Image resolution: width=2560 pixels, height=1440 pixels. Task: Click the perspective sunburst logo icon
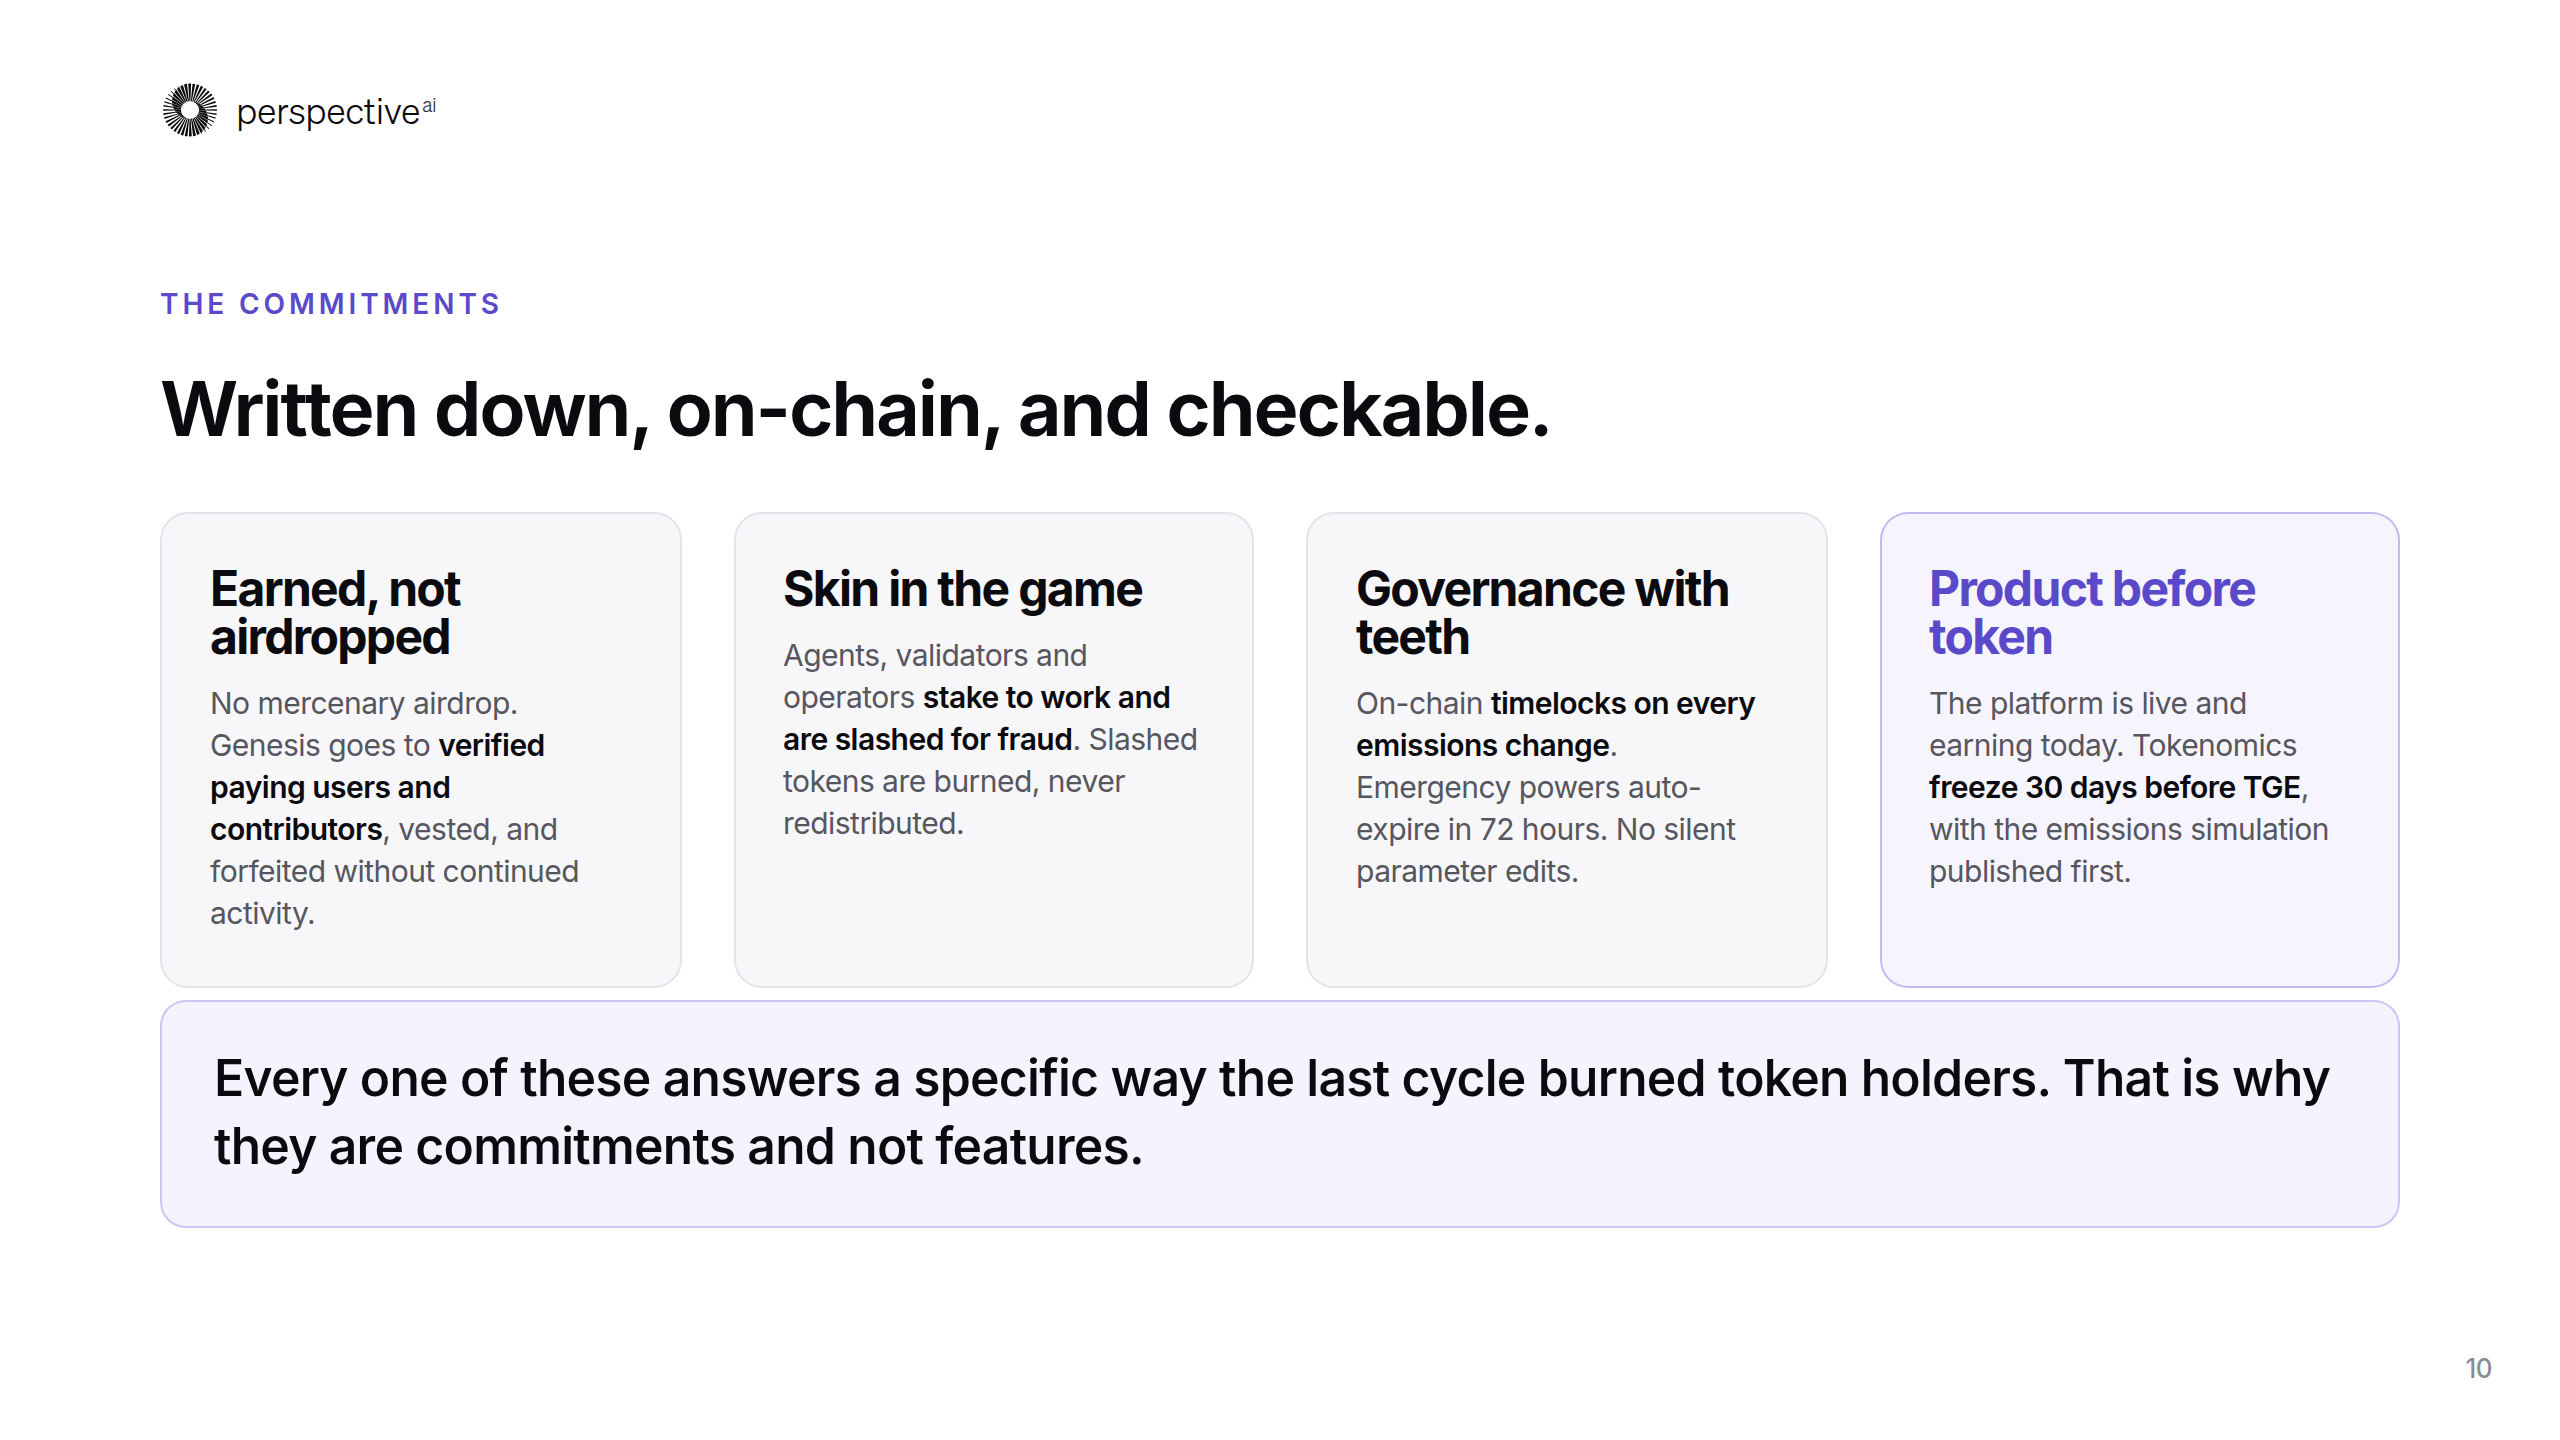click(189, 110)
